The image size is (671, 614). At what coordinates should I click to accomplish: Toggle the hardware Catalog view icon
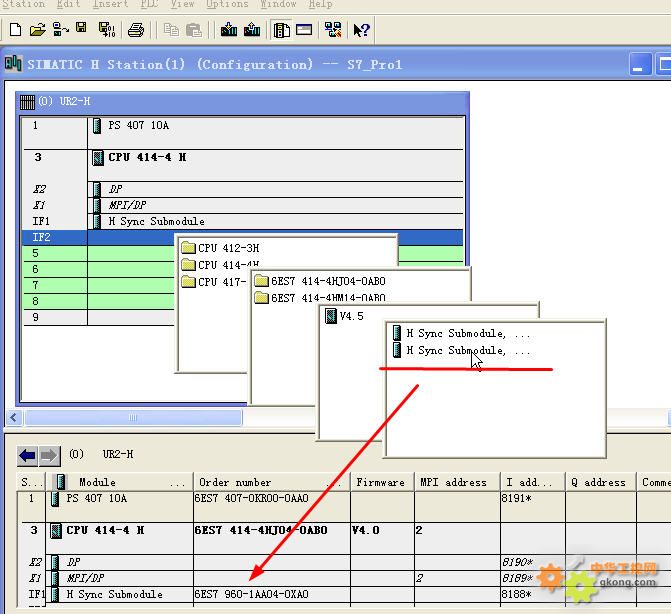click(281, 30)
